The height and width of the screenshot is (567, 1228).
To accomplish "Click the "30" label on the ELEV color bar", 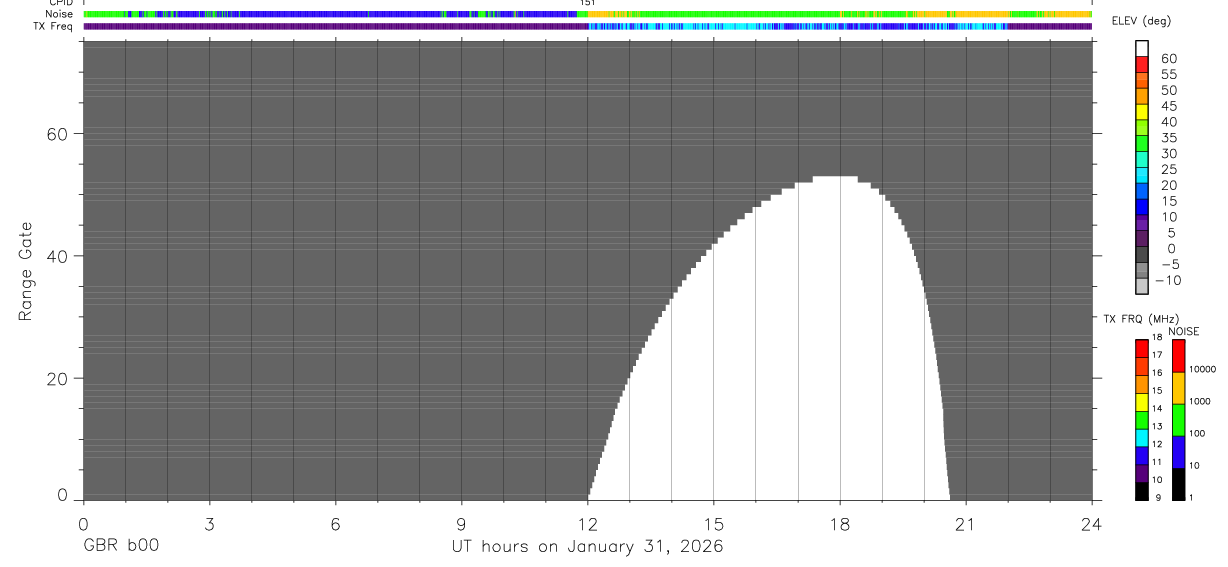I will (1168, 154).
